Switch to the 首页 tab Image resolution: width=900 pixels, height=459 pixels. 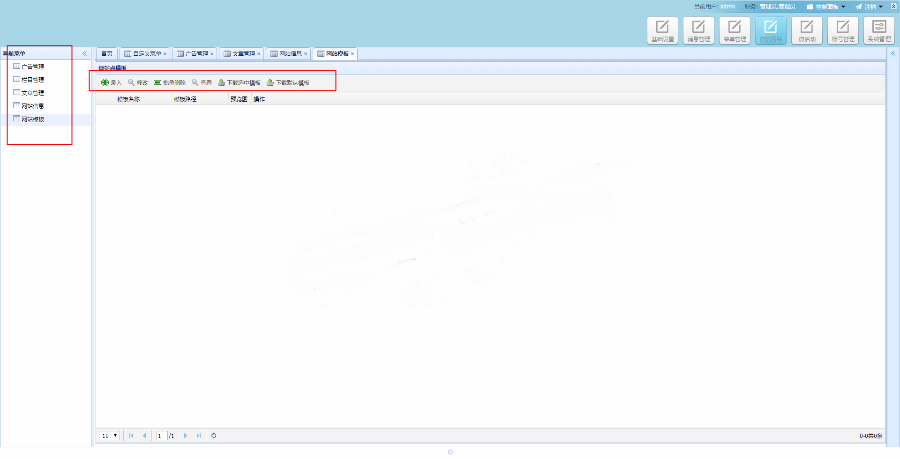pos(107,53)
